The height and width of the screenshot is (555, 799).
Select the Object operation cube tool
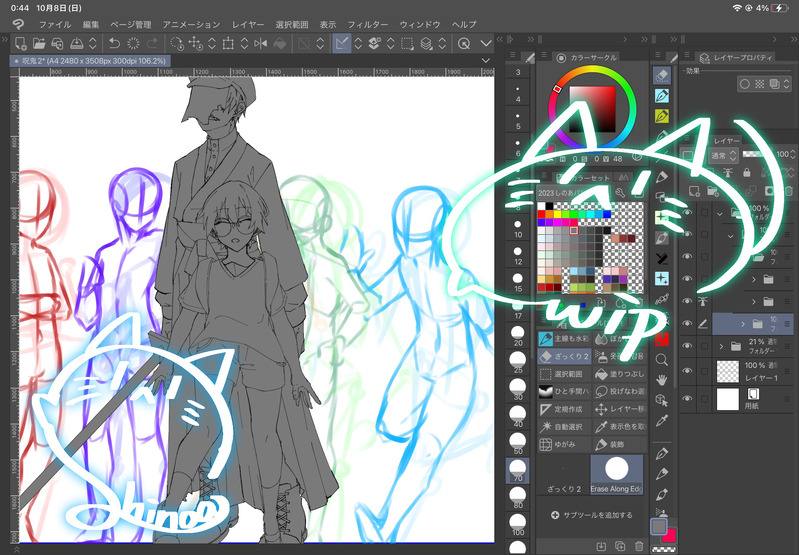pyautogui.click(x=661, y=401)
